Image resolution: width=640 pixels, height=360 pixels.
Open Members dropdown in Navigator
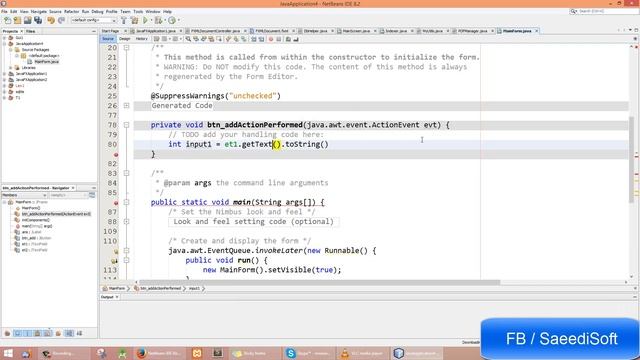point(24,195)
